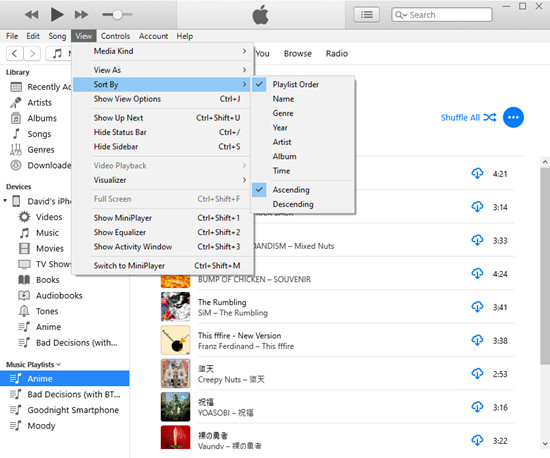Download YOASOBI song from cloud

pos(477,407)
